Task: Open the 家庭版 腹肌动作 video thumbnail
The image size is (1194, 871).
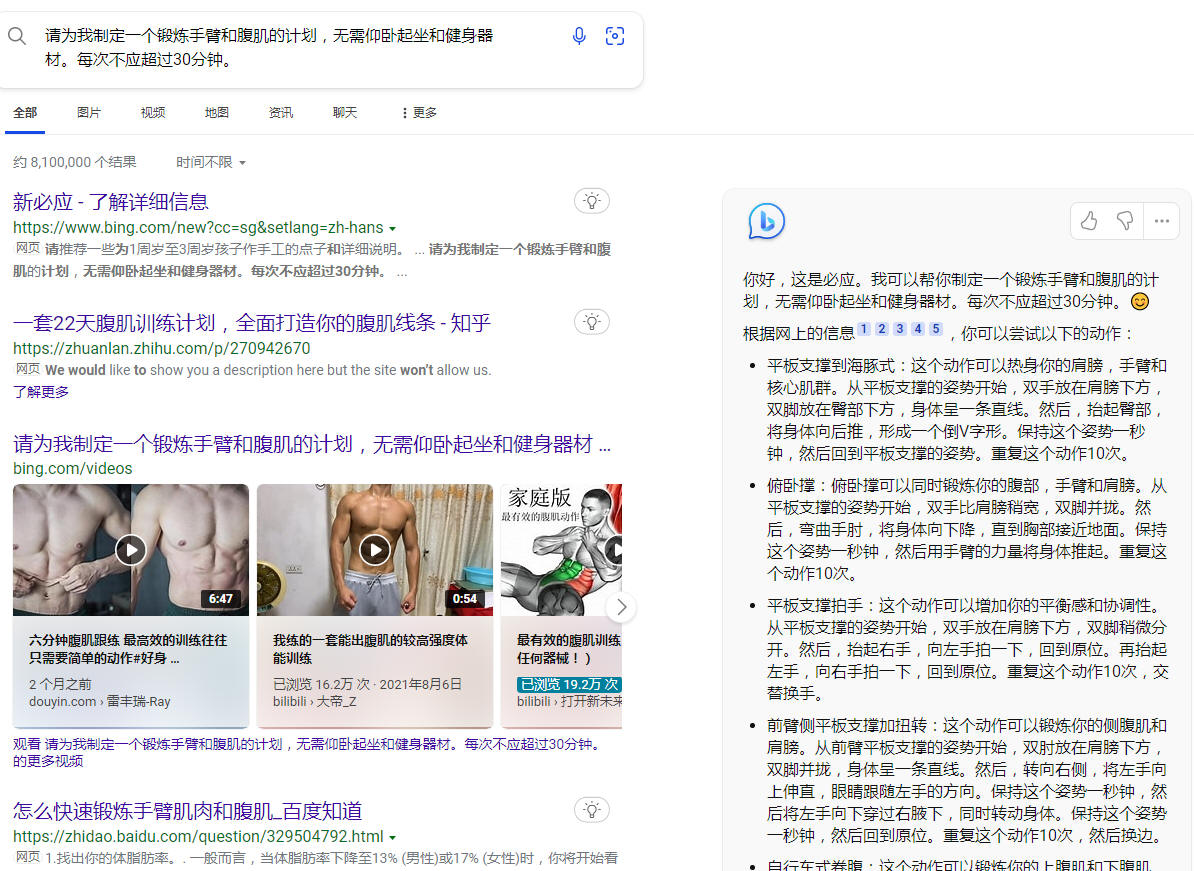Action: tap(561, 550)
